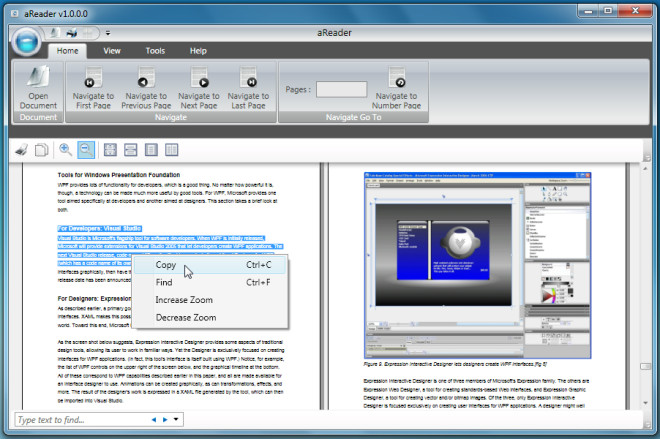Click the 'For Developers: Visual Studio' heading

point(99,229)
